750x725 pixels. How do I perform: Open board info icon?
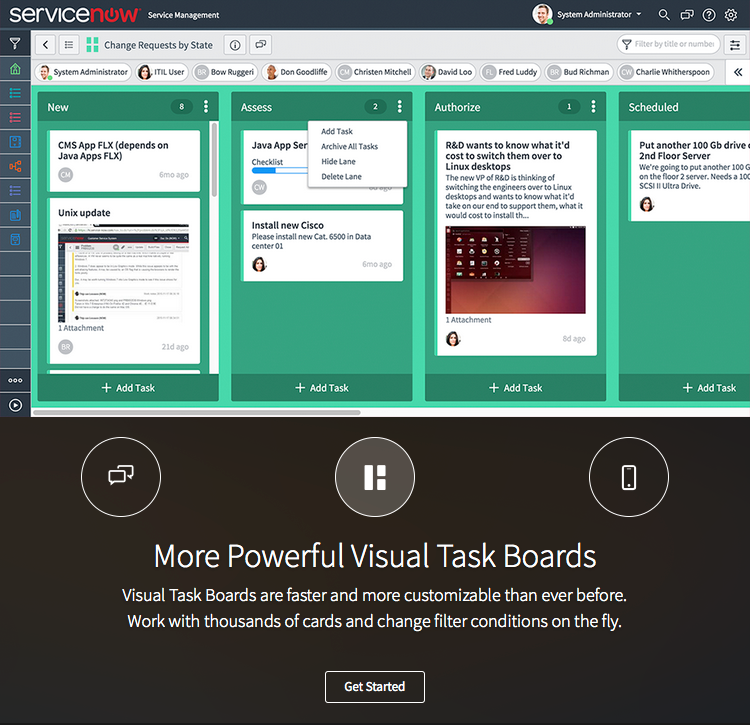click(235, 45)
